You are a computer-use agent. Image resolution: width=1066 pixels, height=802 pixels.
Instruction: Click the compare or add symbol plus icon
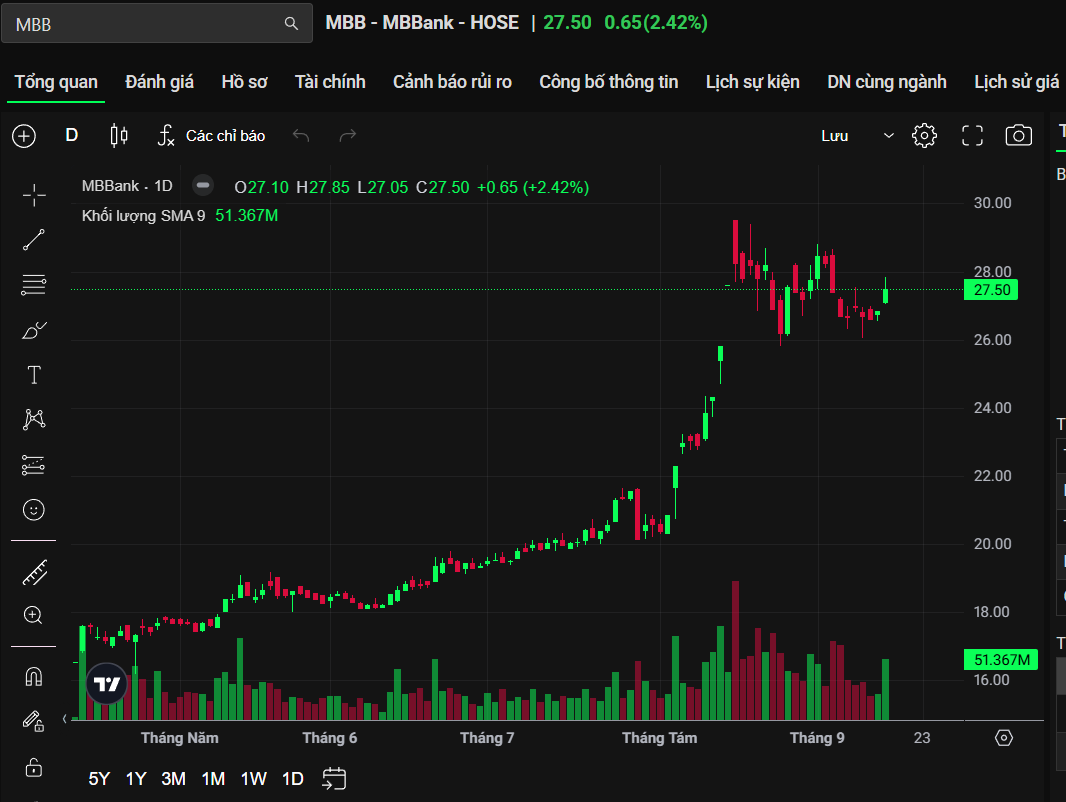pyautogui.click(x=24, y=136)
